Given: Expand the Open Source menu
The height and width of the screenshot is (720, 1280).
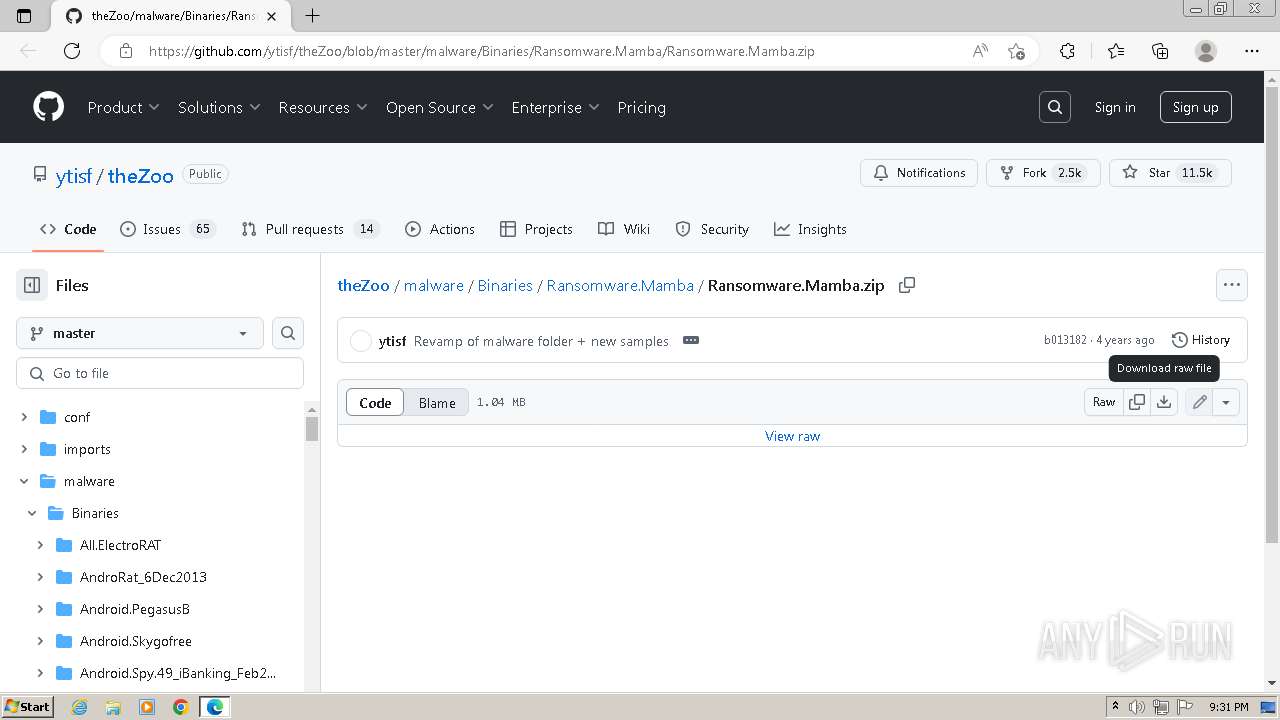Looking at the screenshot, I should click(440, 107).
